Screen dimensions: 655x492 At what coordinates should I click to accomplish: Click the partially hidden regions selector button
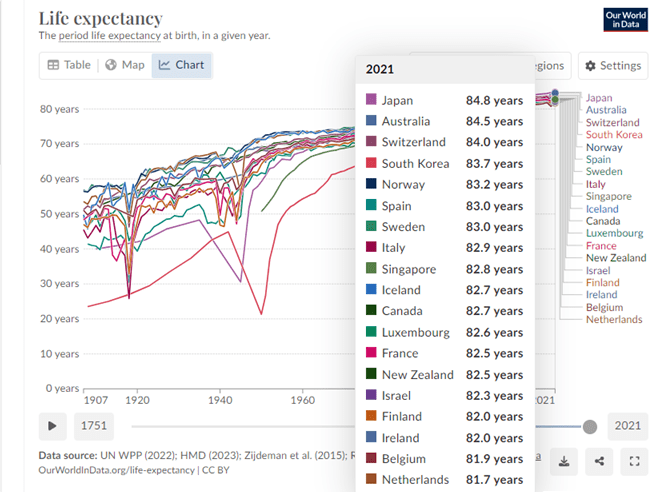[552, 66]
